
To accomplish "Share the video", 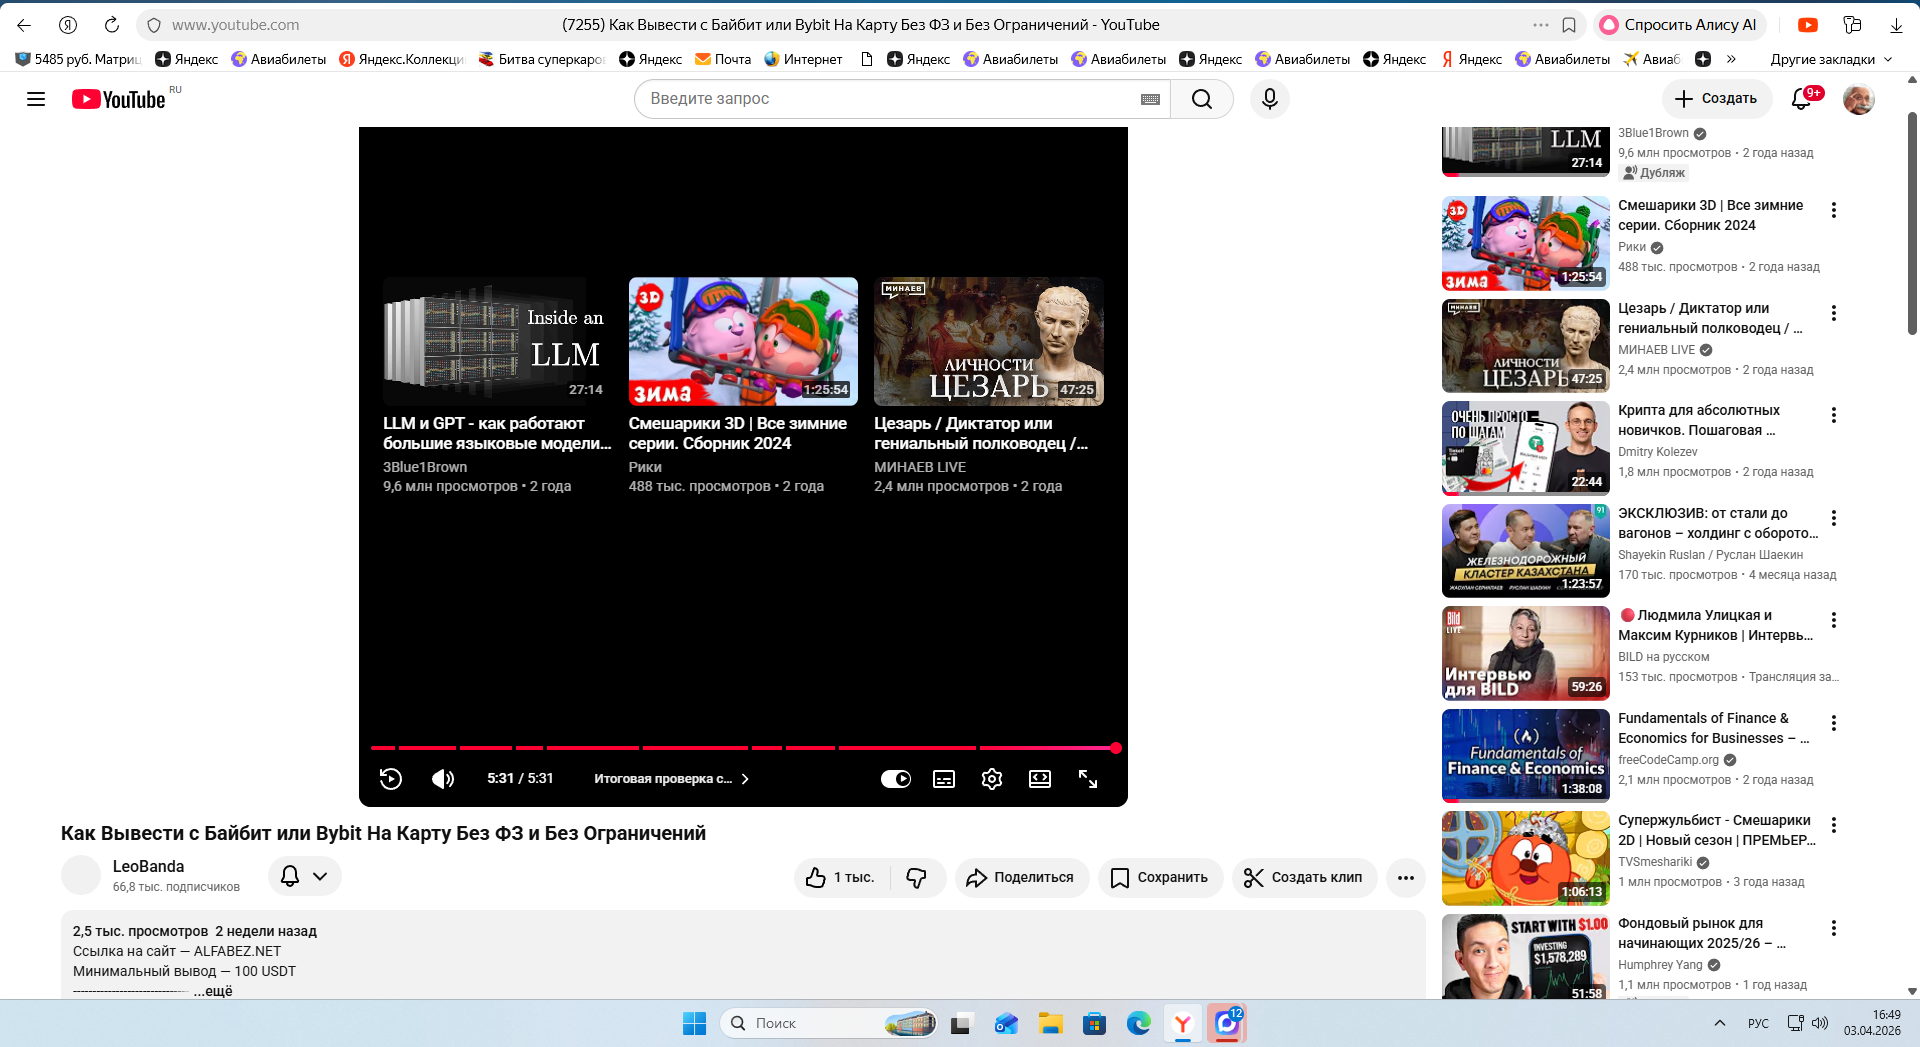I will pos(1021,878).
